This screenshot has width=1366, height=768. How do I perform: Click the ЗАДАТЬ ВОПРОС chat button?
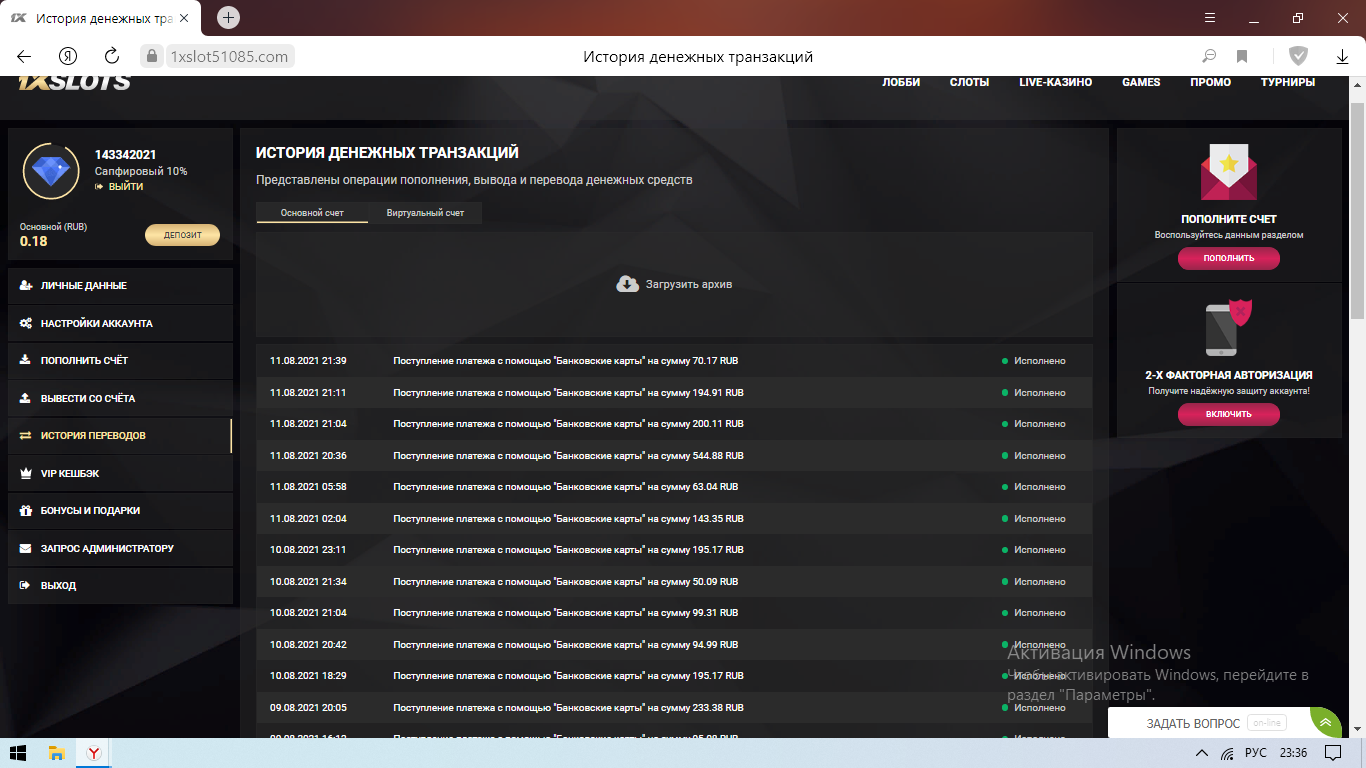point(1193,723)
